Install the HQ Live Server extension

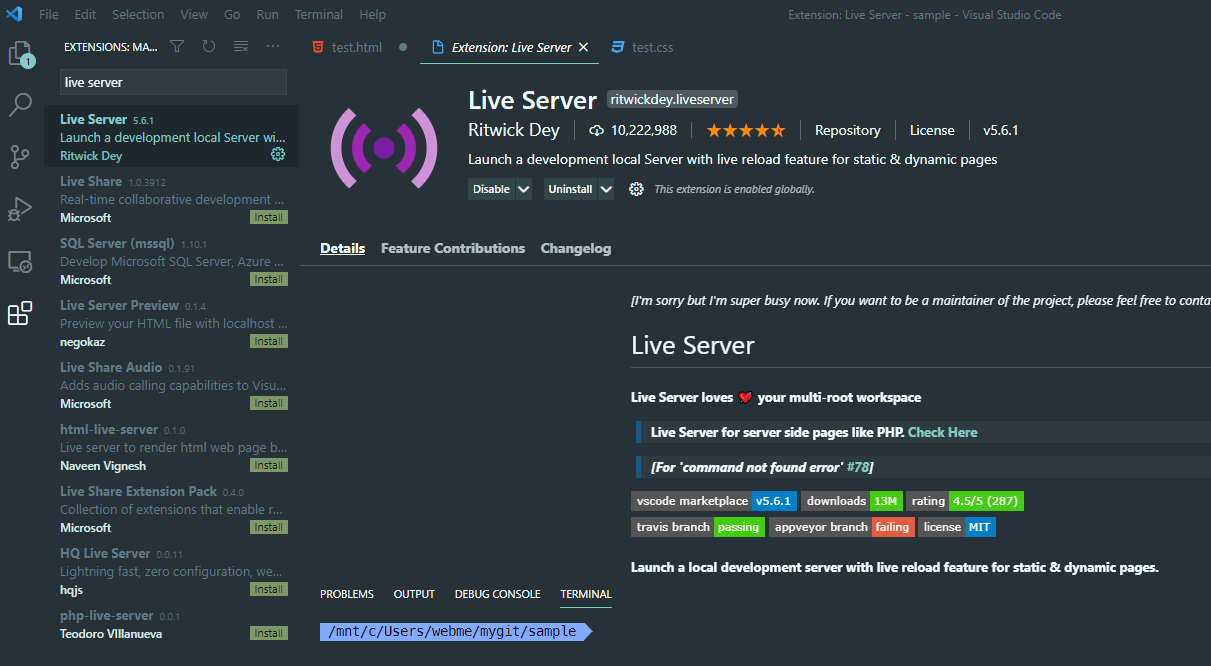[268, 589]
